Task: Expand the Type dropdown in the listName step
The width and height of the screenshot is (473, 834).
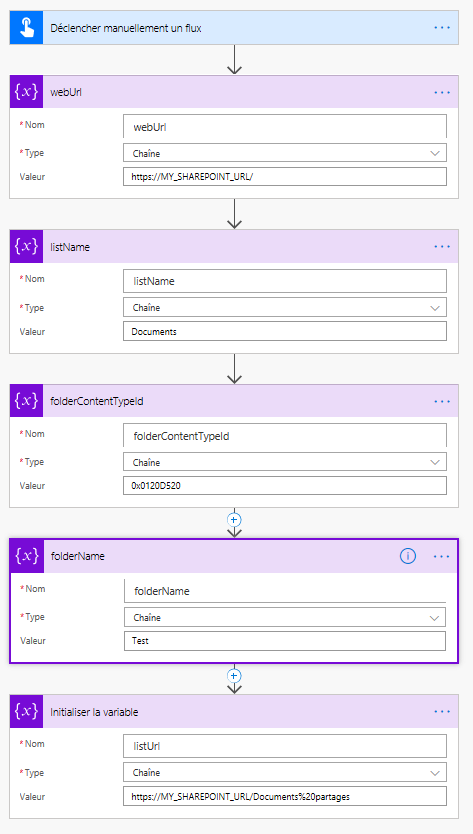Action: click(x=285, y=307)
